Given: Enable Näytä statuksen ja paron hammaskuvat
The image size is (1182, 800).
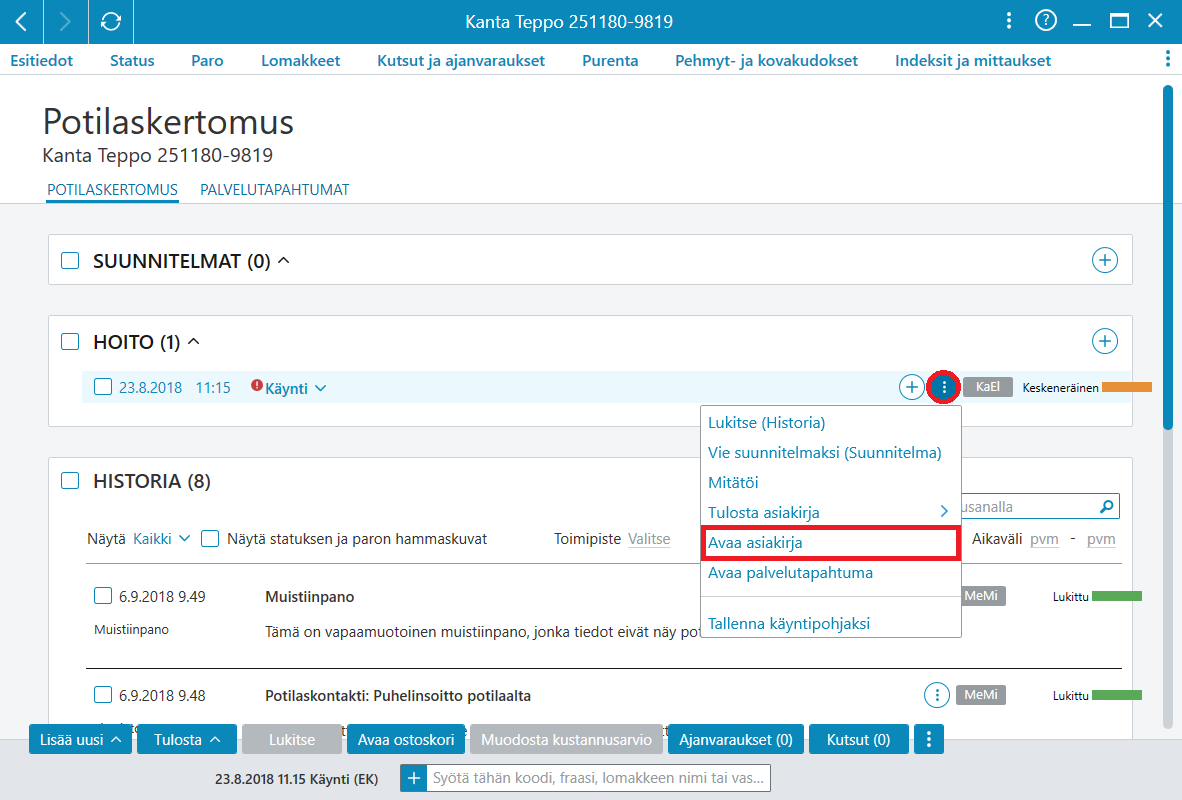Looking at the screenshot, I should [x=210, y=538].
